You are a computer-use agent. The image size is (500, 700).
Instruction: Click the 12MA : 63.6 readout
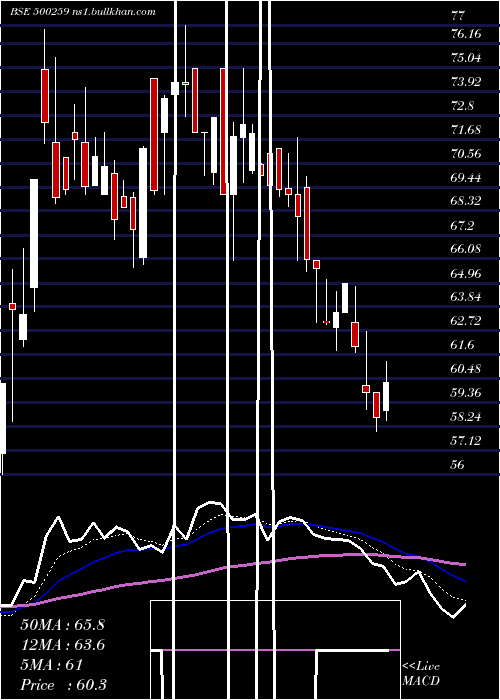(x=62, y=645)
